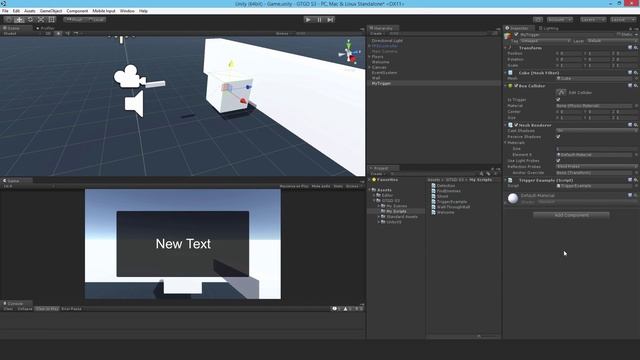Screen dimensions: 640x360
Task: Step forward one frame
Action: (x=330, y=20)
